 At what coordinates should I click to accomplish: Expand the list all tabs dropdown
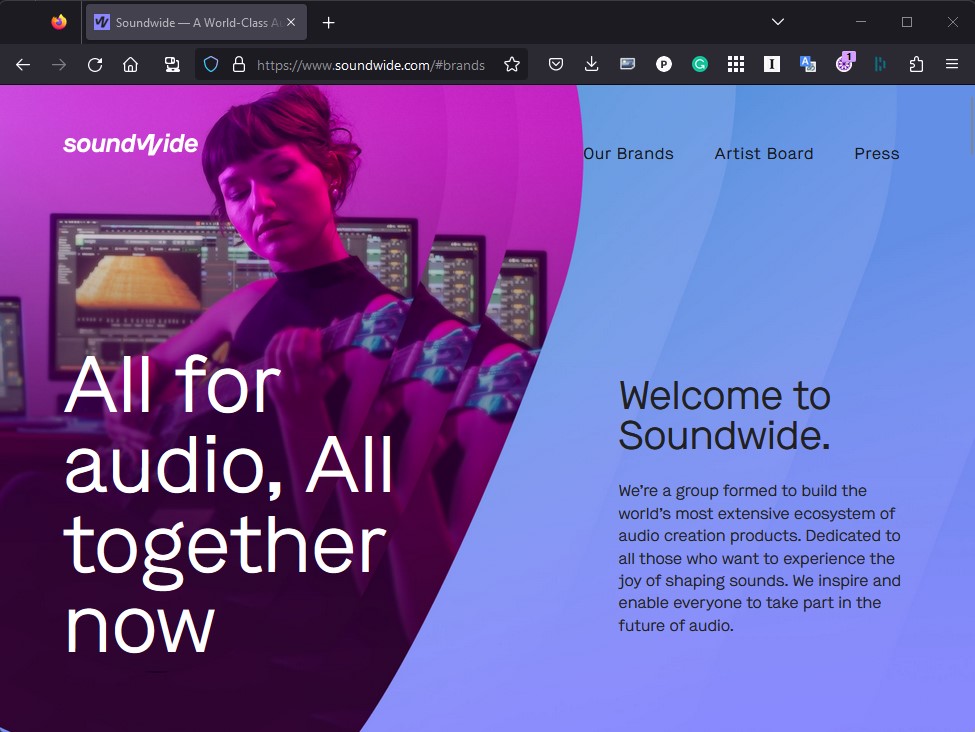pyautogui.click(x=778, y=22)
